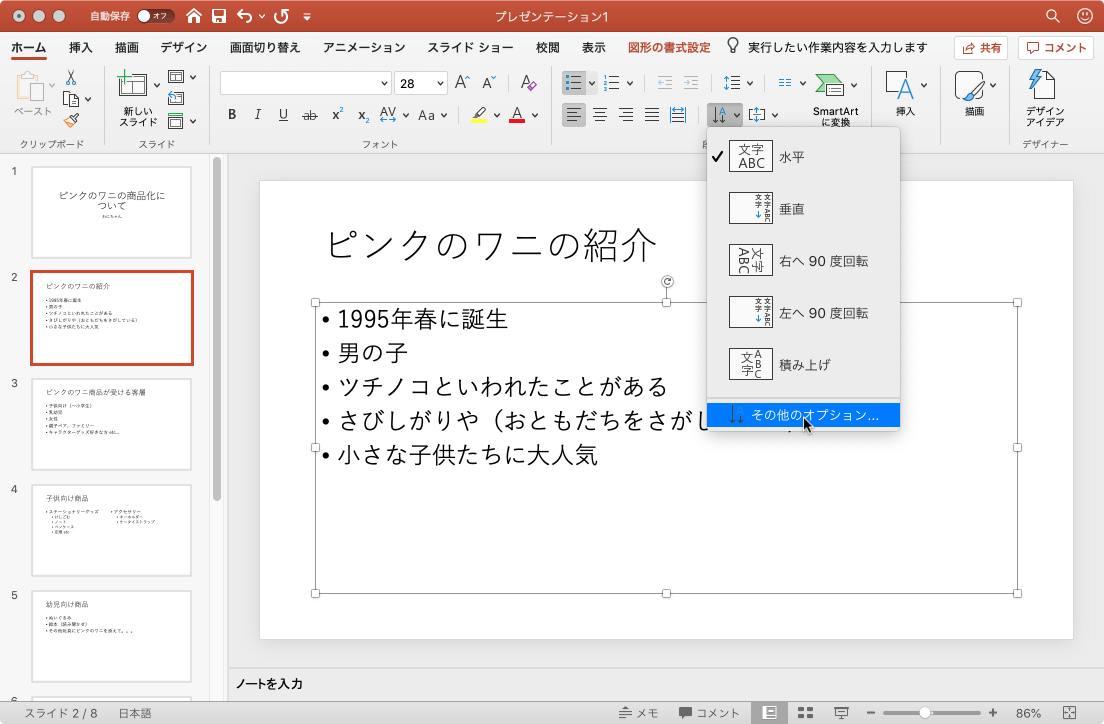The height and width of the screenshot is (724, 1104).
Task: Switch to the 挿入 ribbon tab
Action: [81, 47]
